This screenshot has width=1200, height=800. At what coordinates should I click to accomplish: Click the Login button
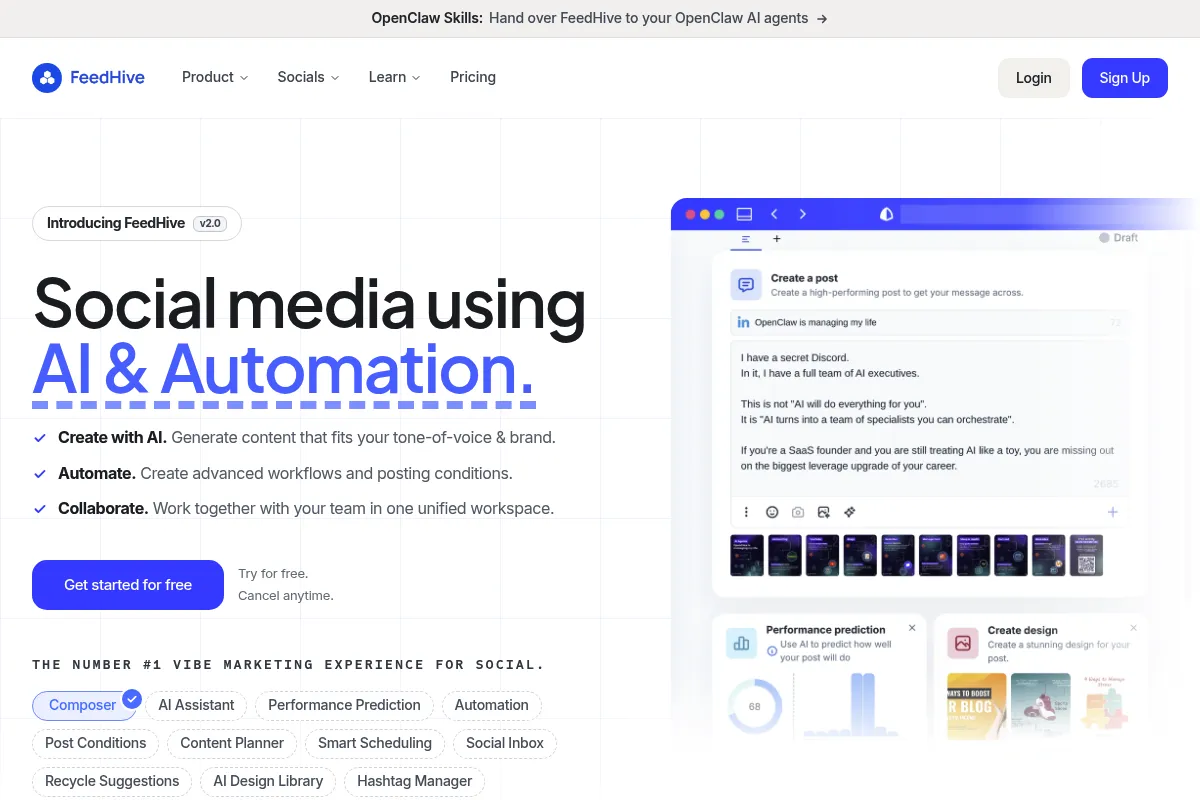(x=1034, y=78)
